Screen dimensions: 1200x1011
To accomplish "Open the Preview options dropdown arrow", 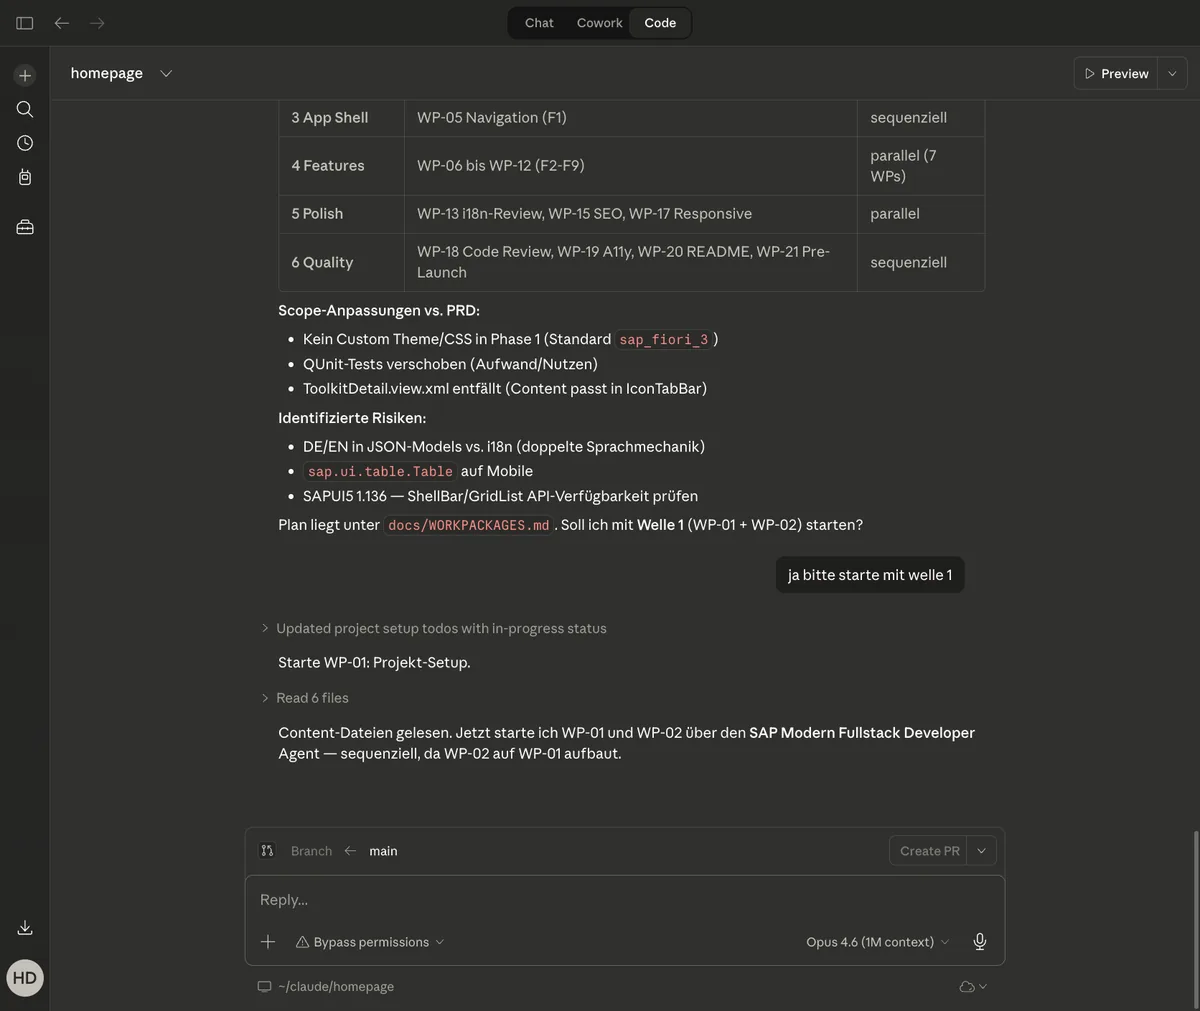I will [1172, 74].
